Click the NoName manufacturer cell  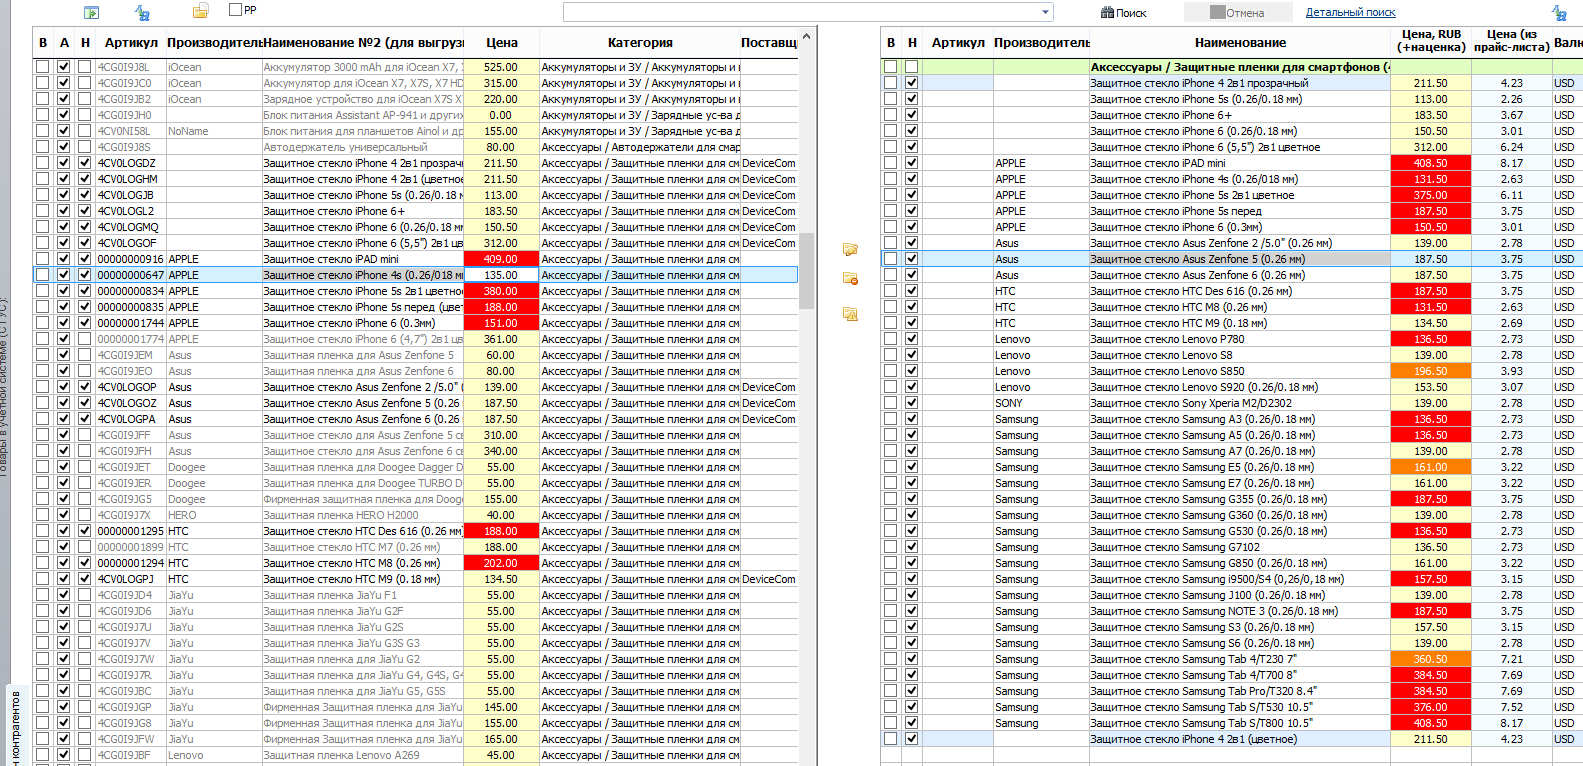coord(214,131)
